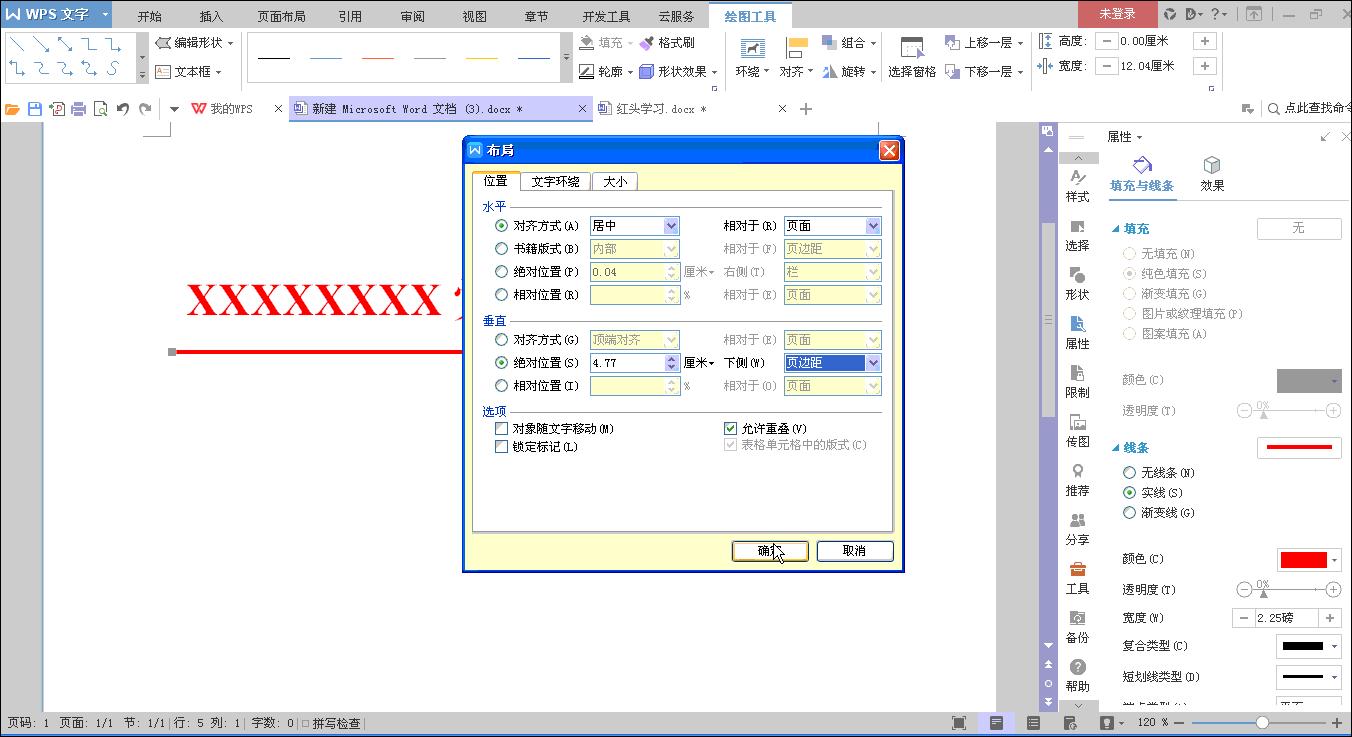Switch to the 文字环绕 tab in dialog
Screen dimensions: 1352x737
[555, 181]
